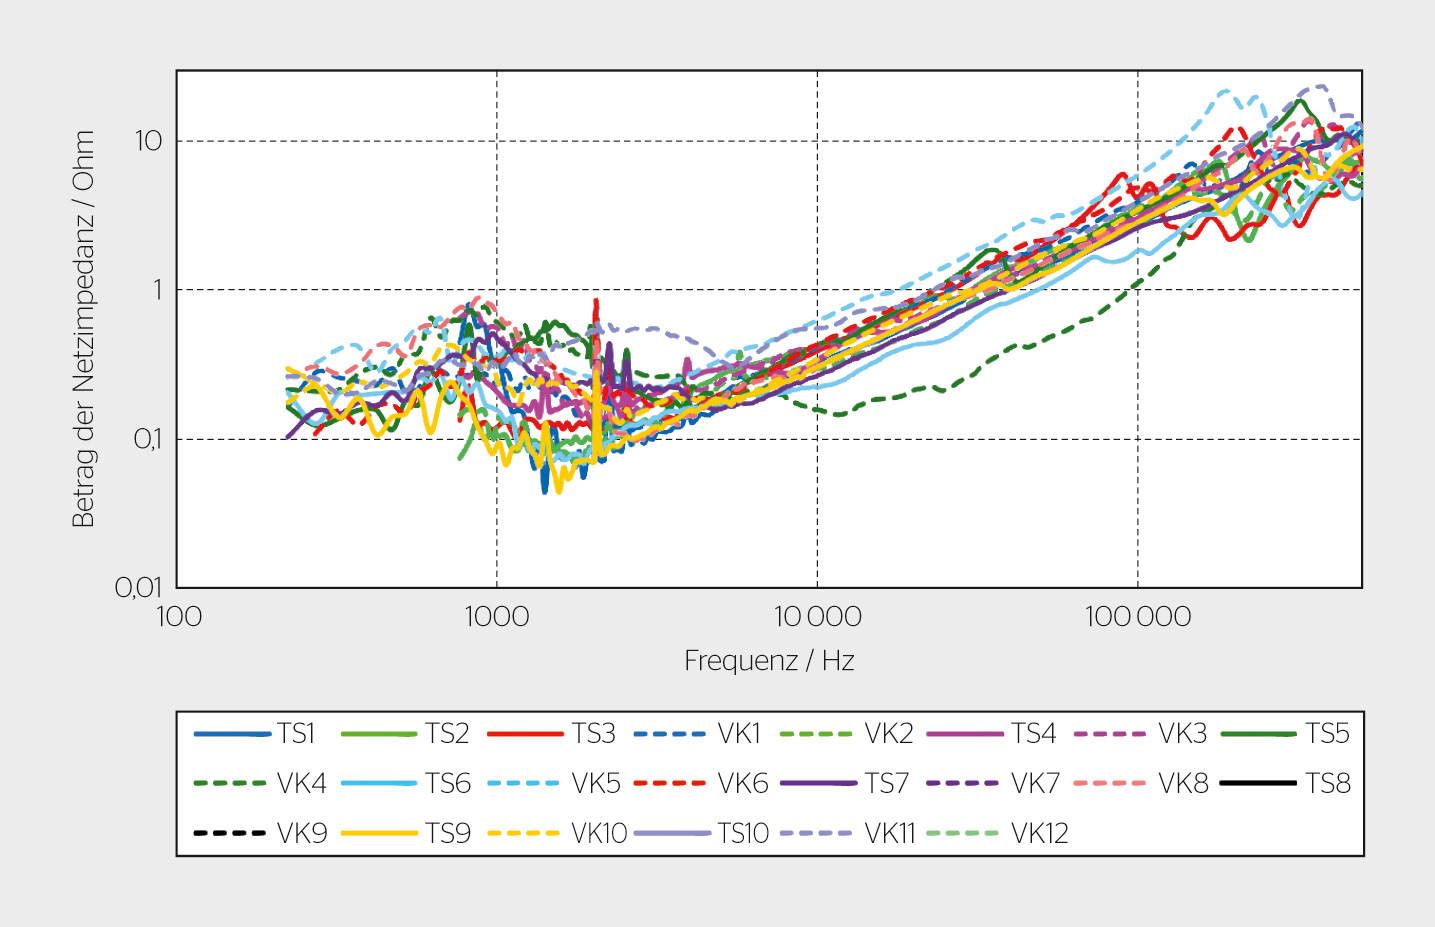1435x927 pixels.
Task: Click the 100 000 x-axis tick label
Action: coord(1138,617)
